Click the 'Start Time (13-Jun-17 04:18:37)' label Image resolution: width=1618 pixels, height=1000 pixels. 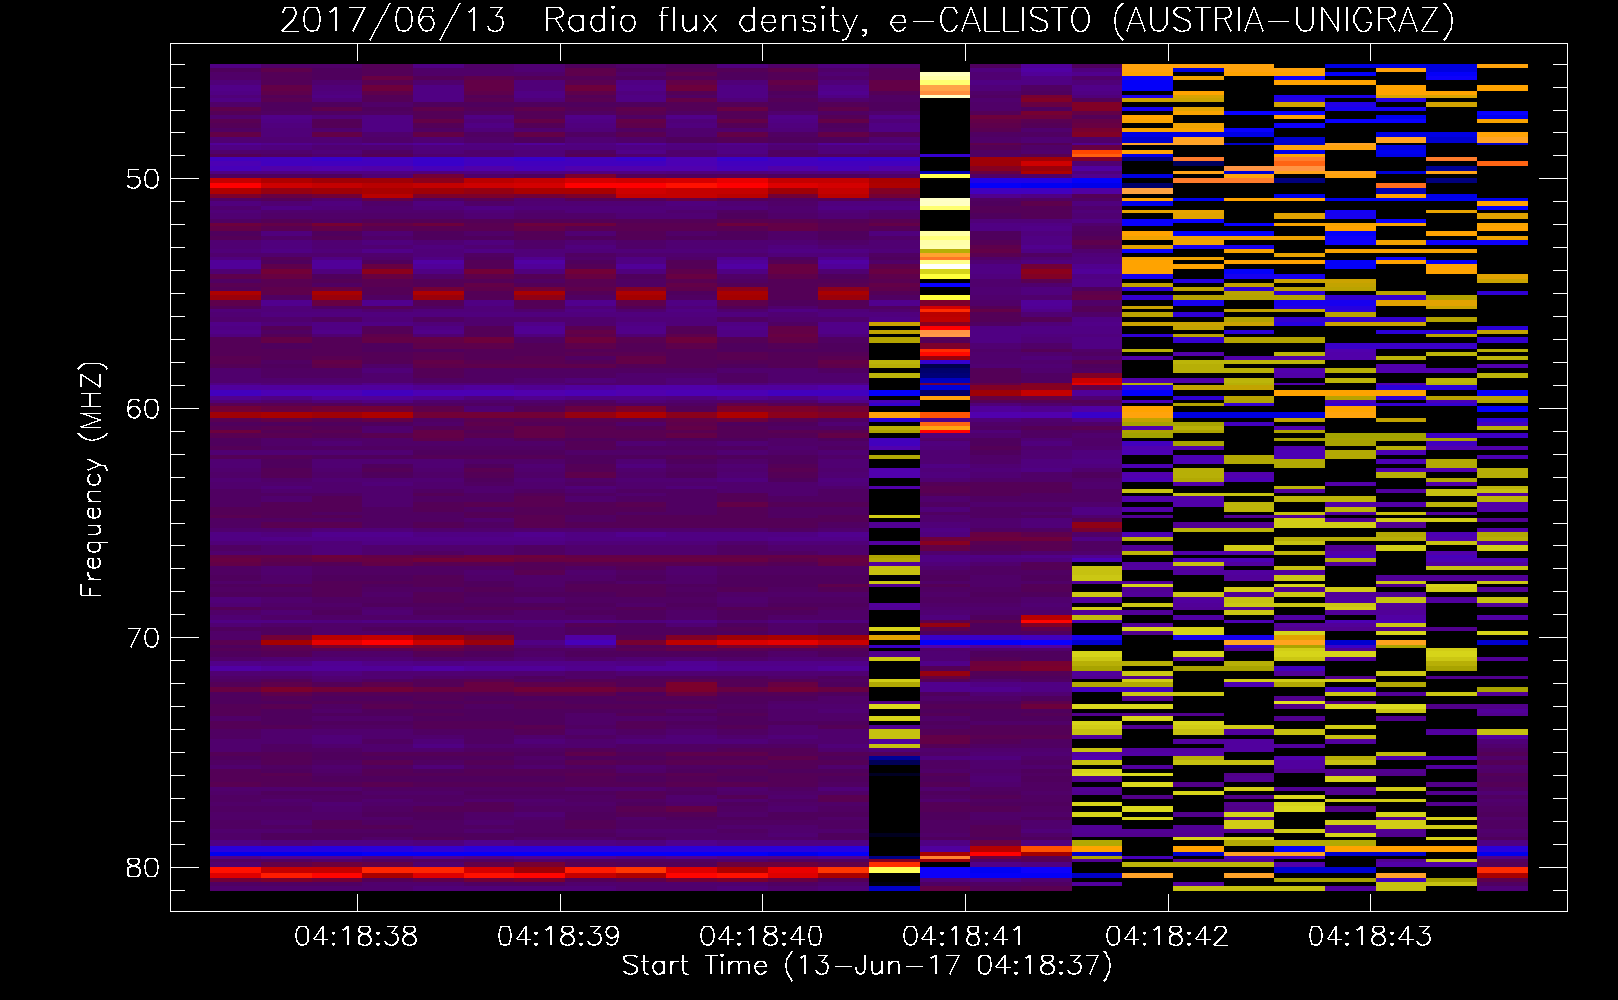(867, 966)
